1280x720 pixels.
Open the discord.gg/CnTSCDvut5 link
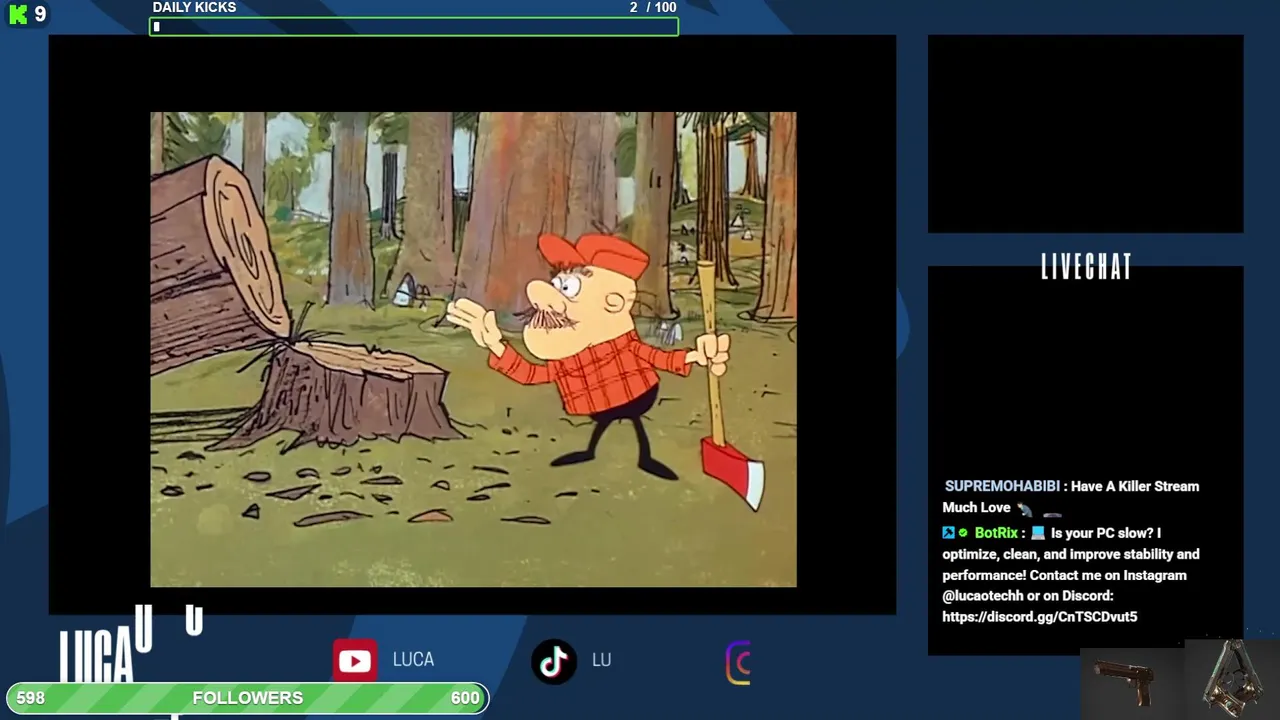tap(1040, 617)
